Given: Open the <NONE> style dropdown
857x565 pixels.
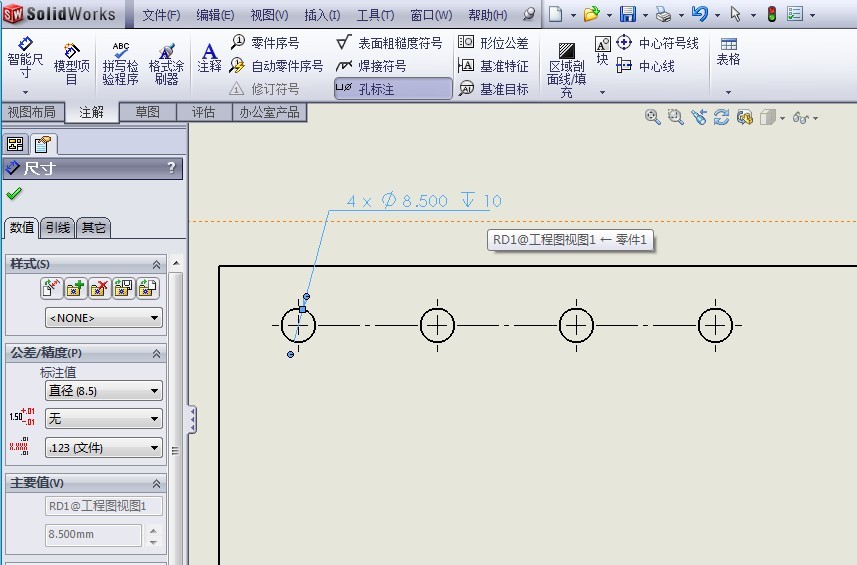Looking at the screenshot, I should click(104, 317).
